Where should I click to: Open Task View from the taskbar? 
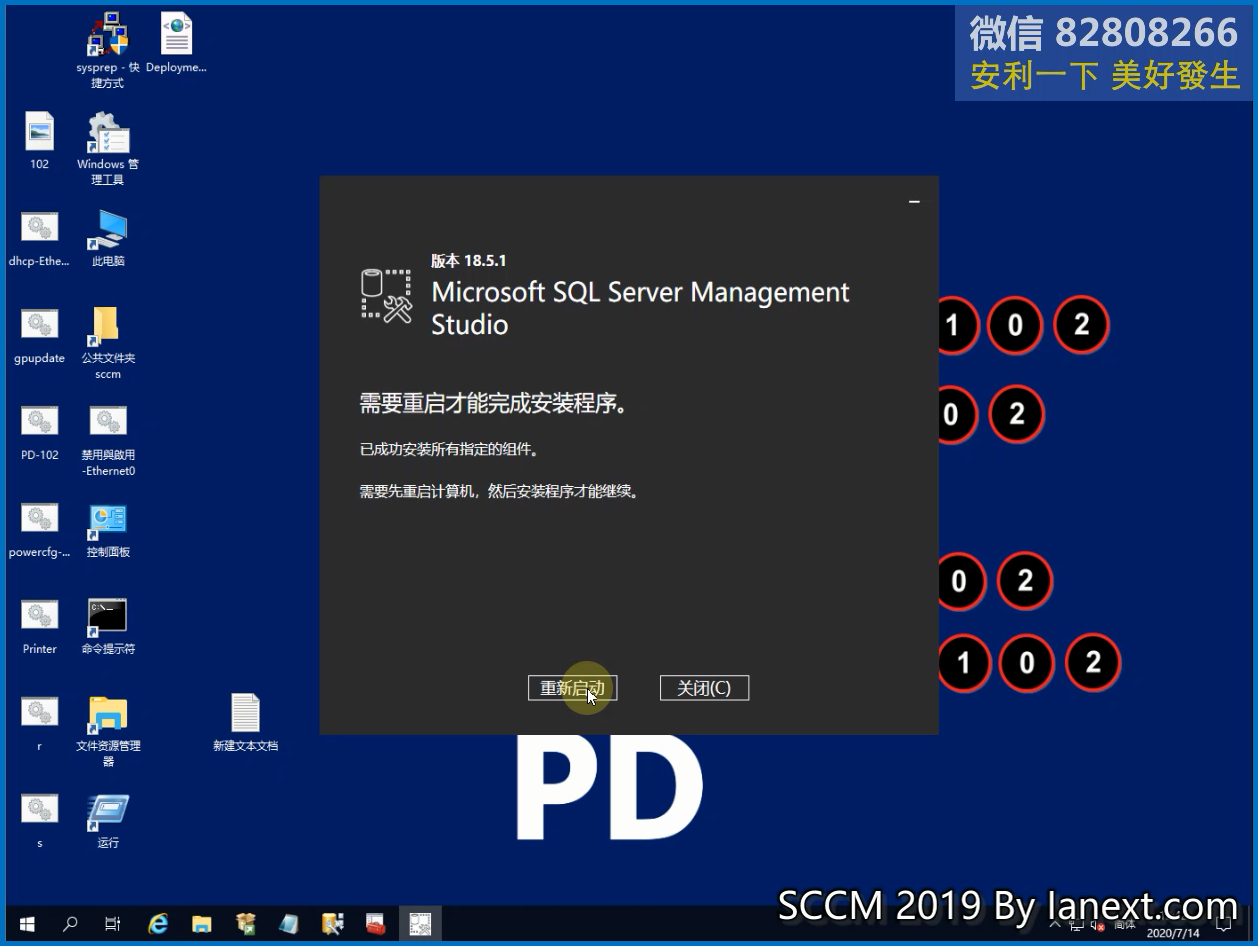click(x=113, y=924)
